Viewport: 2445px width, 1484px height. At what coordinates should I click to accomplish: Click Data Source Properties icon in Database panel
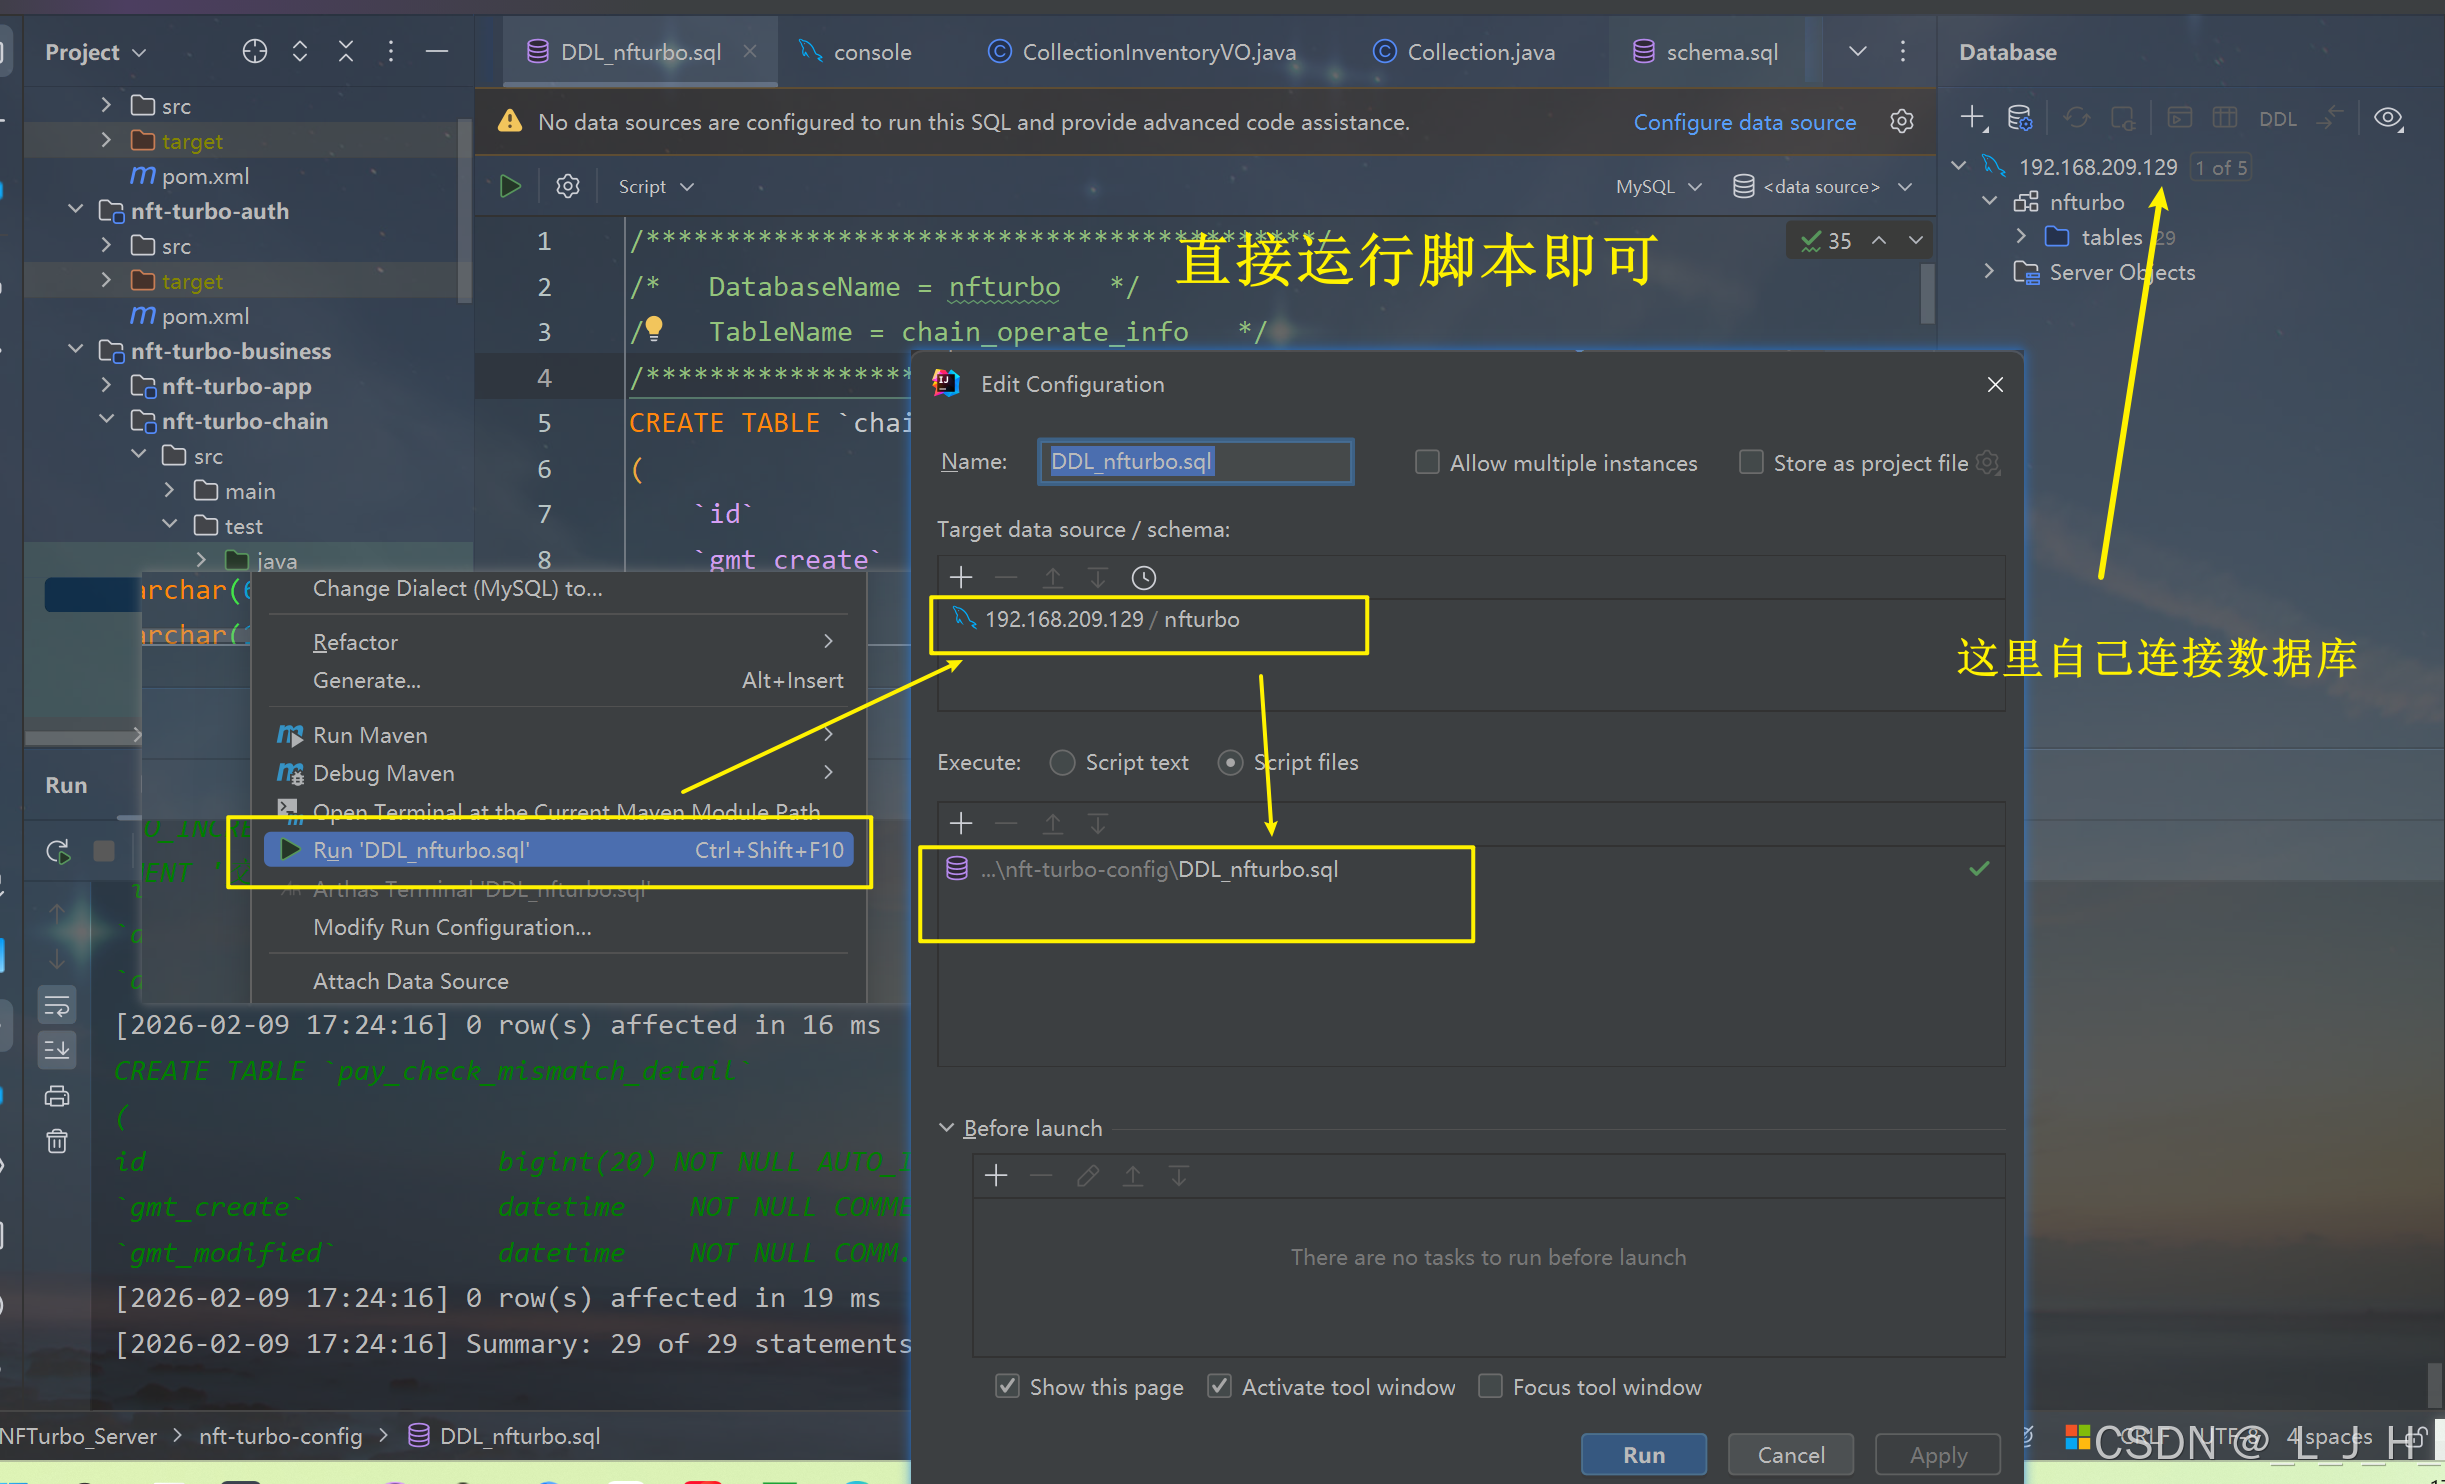point(2020,118)
